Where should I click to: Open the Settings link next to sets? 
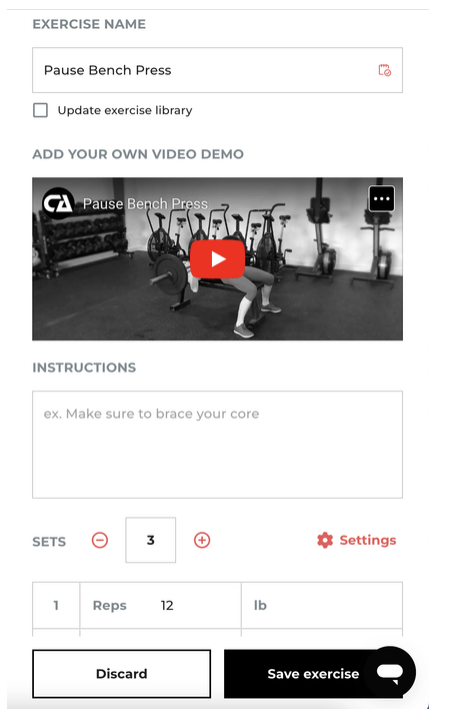[356, 540]
